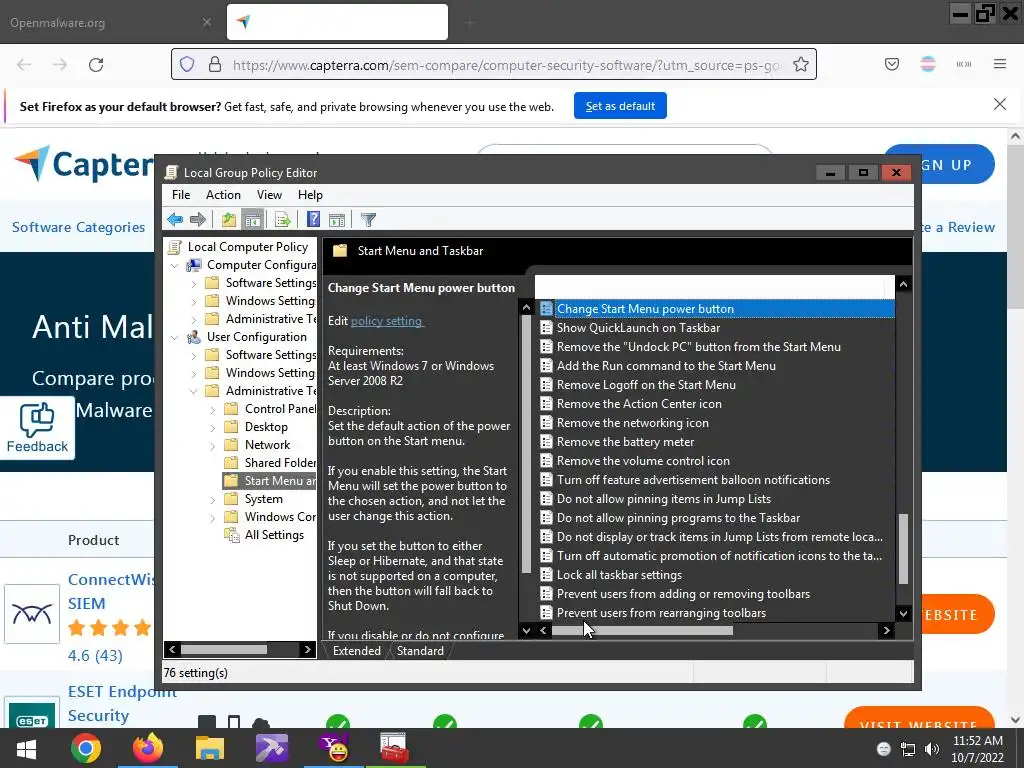Open the Firefox hamburger application menu
Viewport: 1024px width, 768px height.
1000,64
